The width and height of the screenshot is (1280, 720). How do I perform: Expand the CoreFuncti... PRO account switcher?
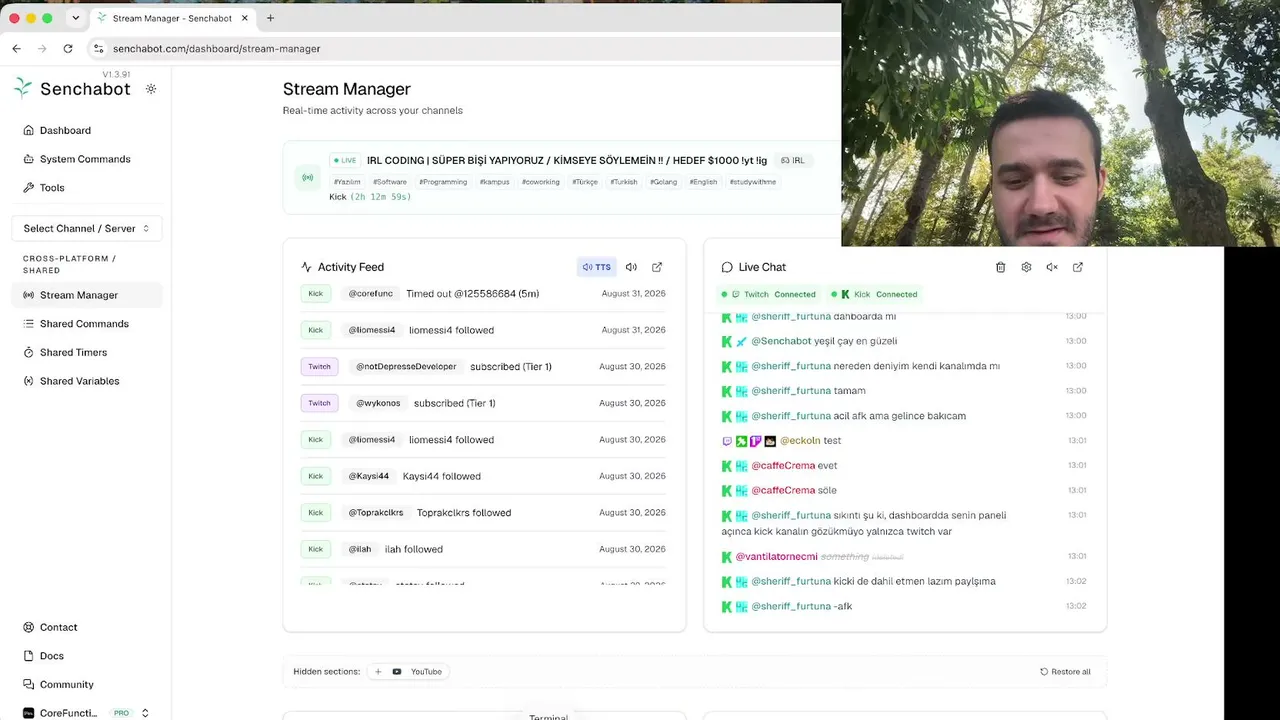[x=87, y=713]
